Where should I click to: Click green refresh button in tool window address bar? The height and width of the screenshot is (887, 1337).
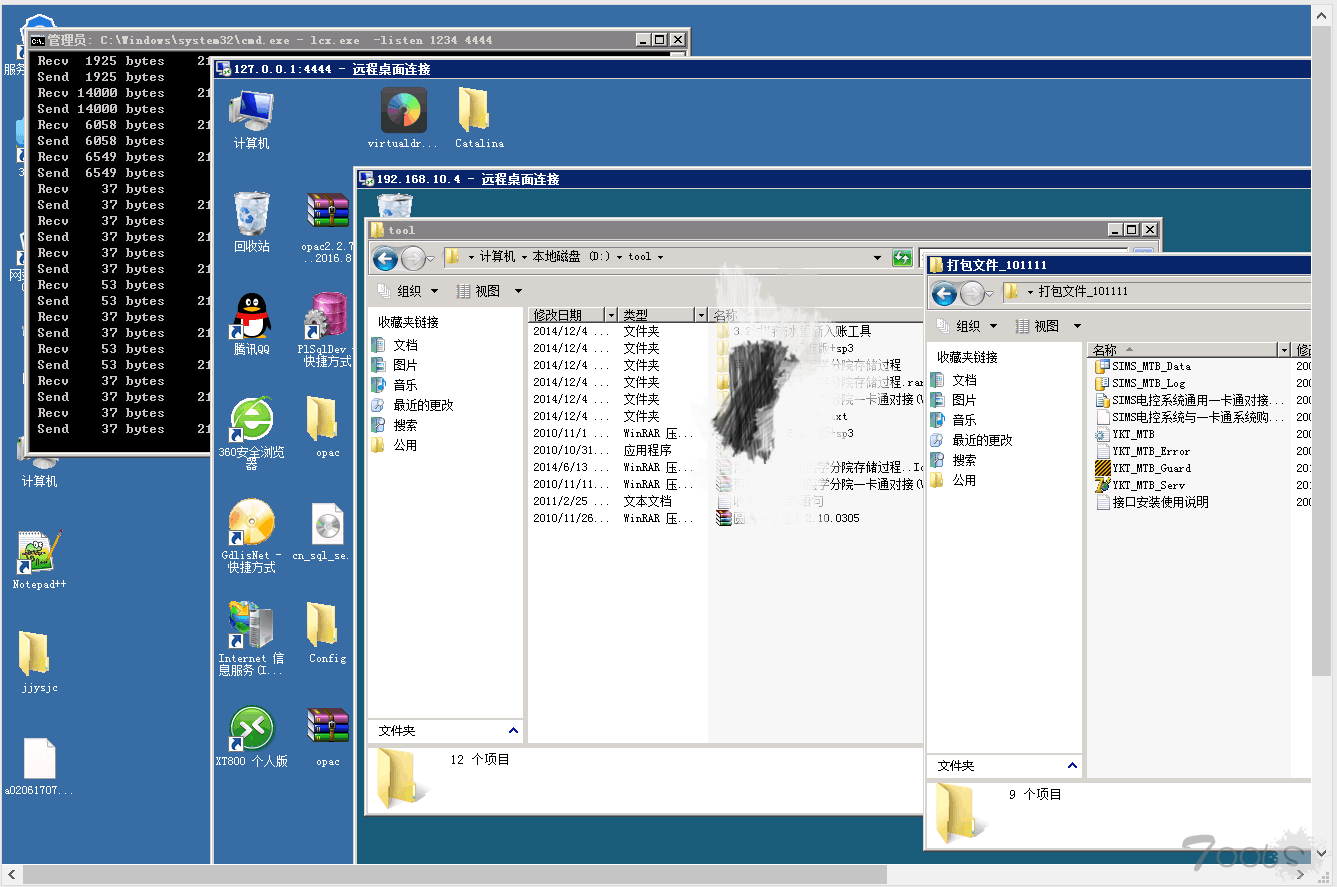[x=902, y=258]
